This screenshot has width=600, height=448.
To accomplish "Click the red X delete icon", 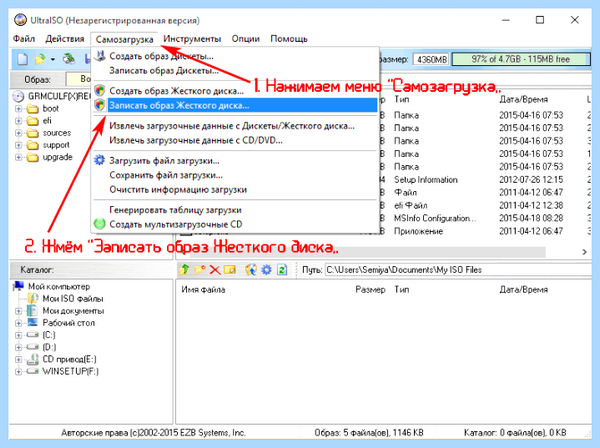I will pos(215,270).
